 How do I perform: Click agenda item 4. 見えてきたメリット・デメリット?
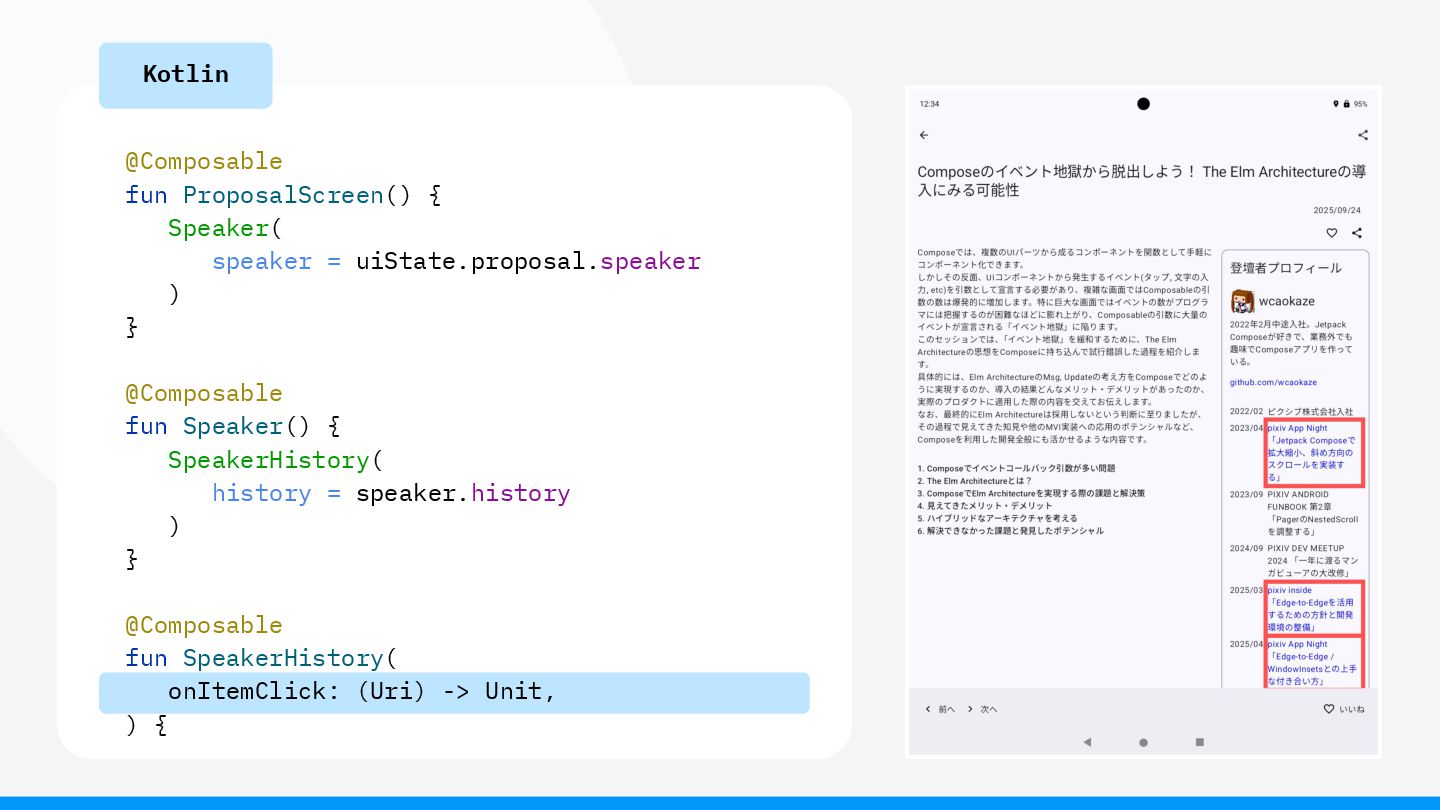point(985,506)
